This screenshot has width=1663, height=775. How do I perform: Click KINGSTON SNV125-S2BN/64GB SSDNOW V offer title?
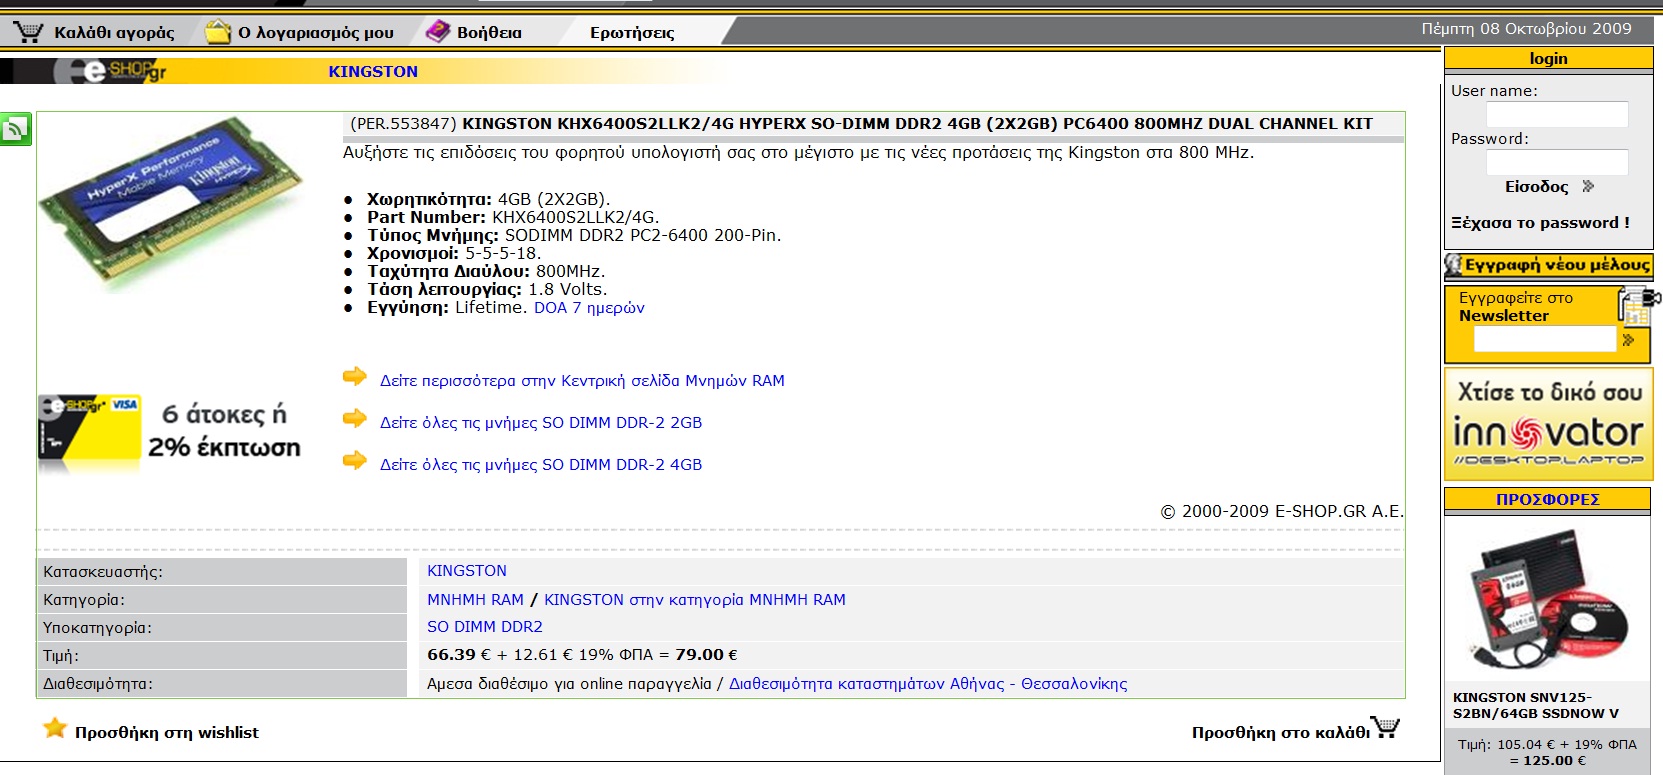(1536, 706)
